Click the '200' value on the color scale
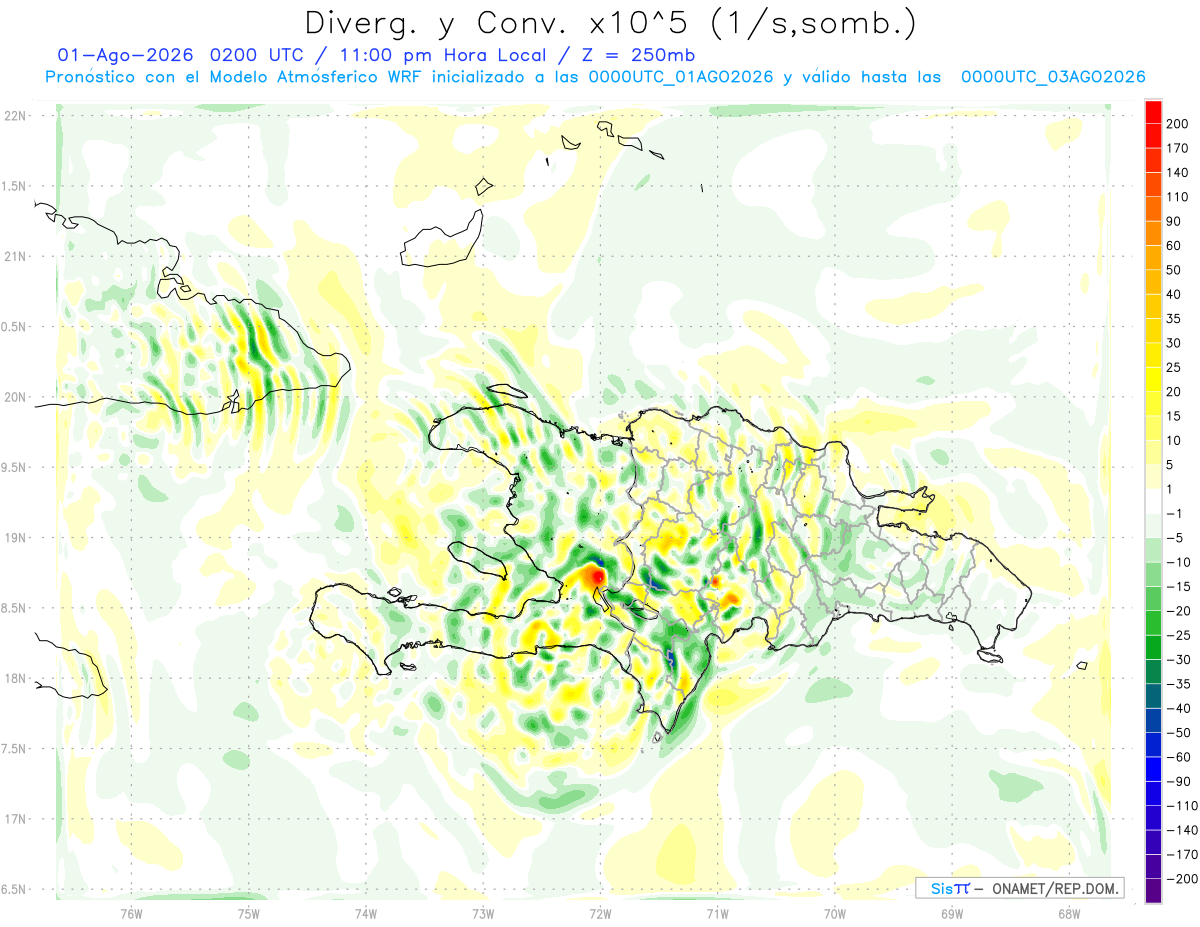1200x927 pixels. click(1177, 124)
